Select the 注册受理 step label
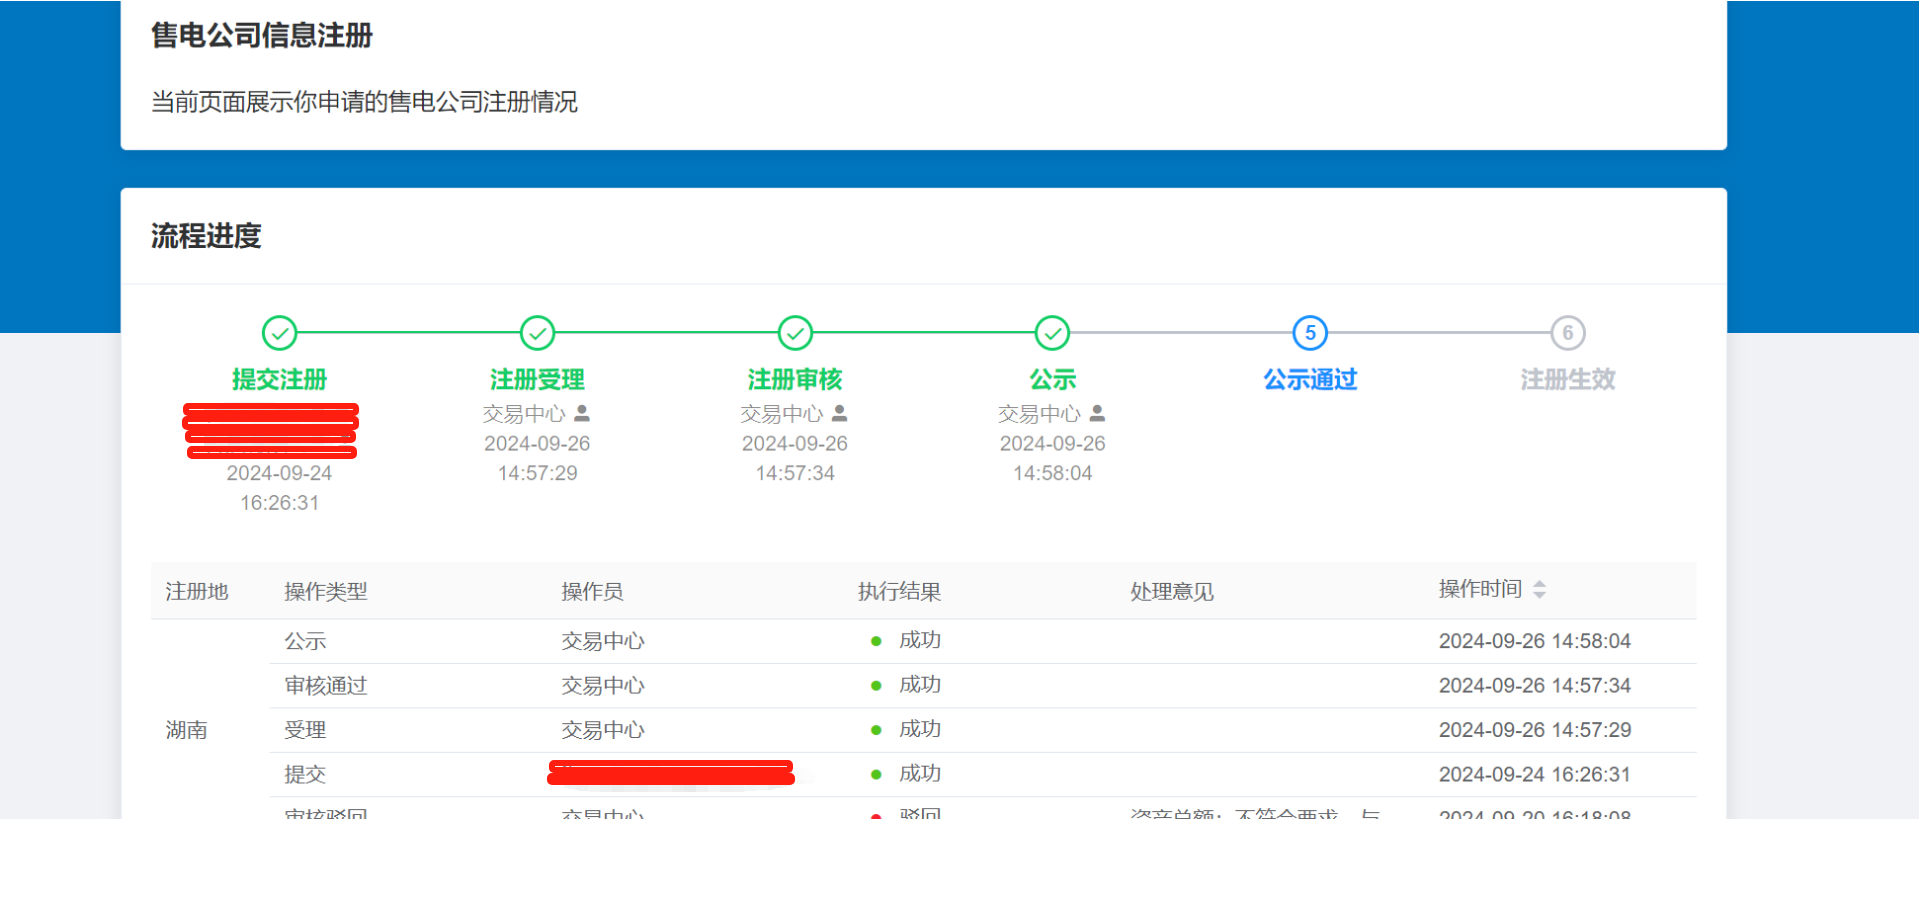This screenshot has width=1920, height=907. [537, 380]
